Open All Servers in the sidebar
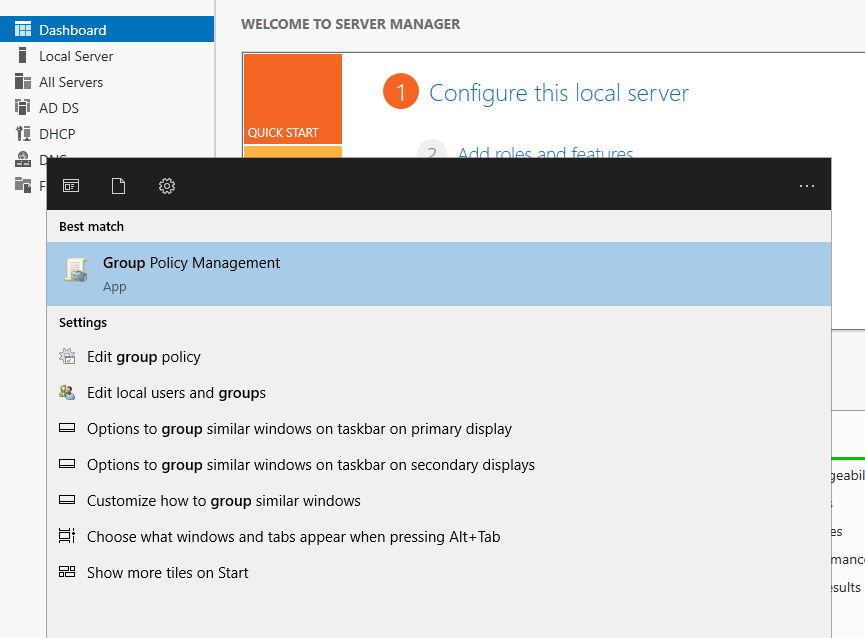Image resolution: width=865 pixels, height=638 pixels. click(71, 82)
